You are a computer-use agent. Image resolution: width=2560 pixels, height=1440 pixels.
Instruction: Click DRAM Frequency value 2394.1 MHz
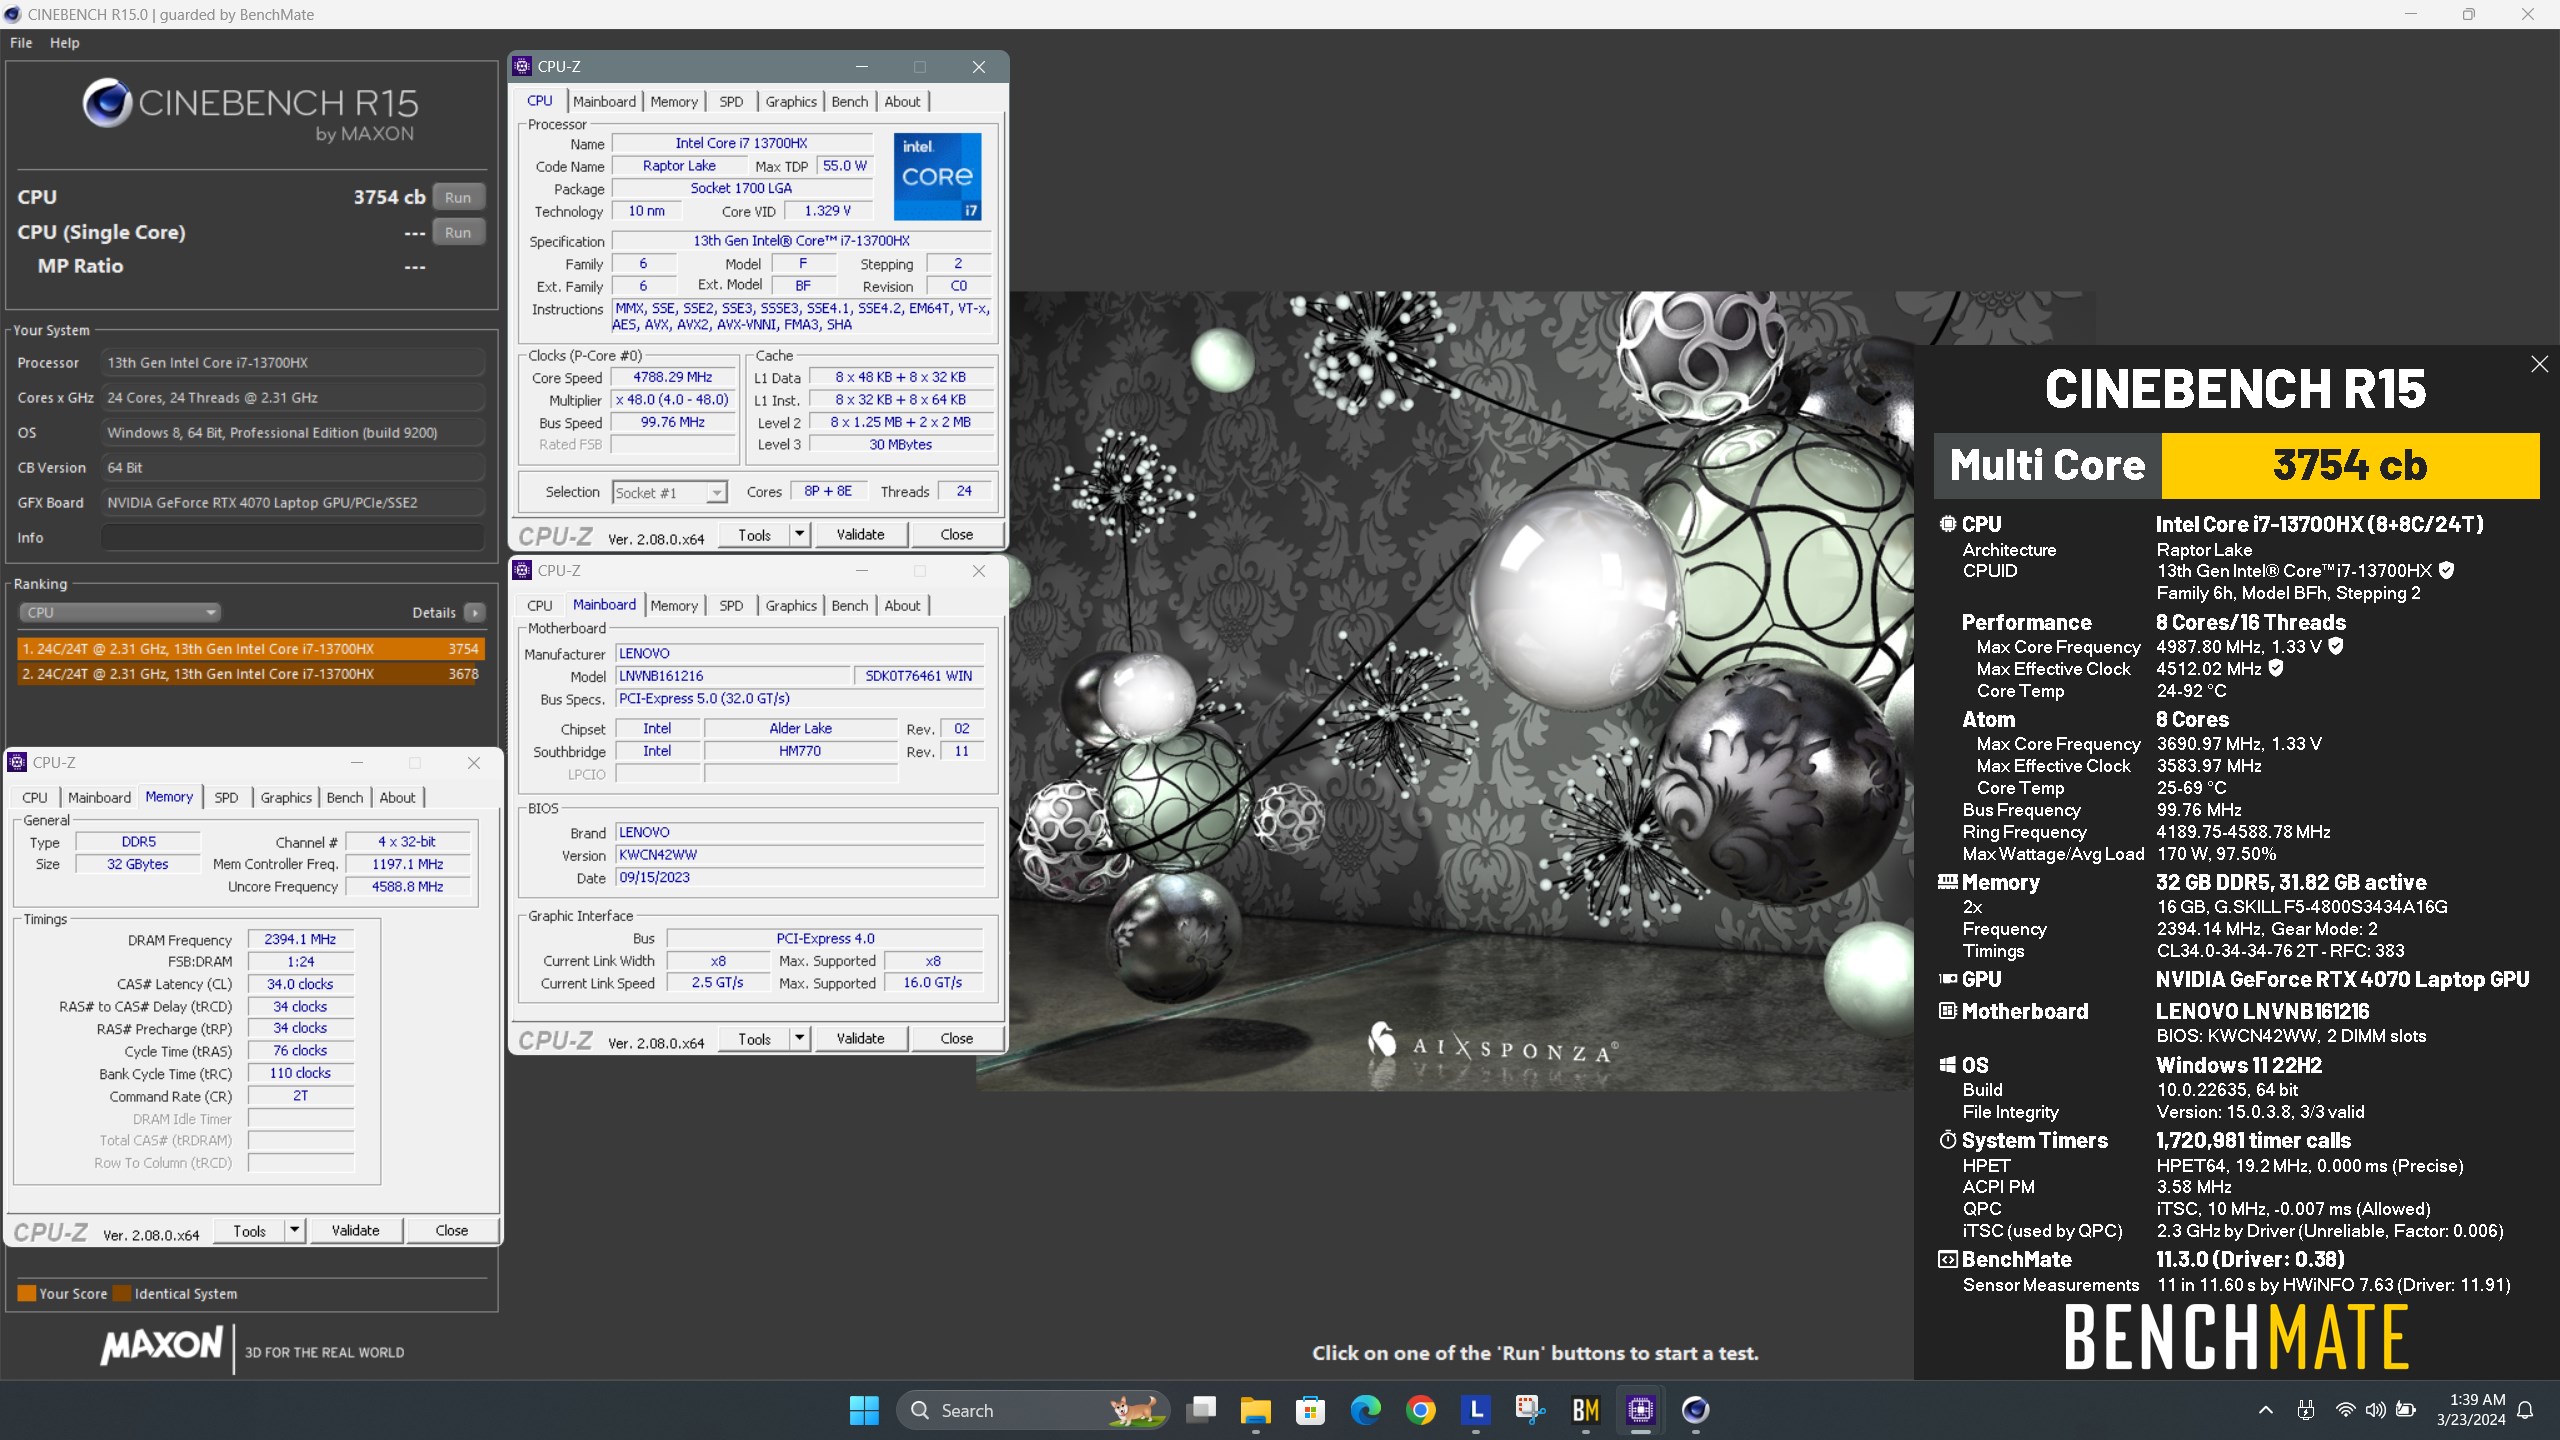(x=300, y=939)
